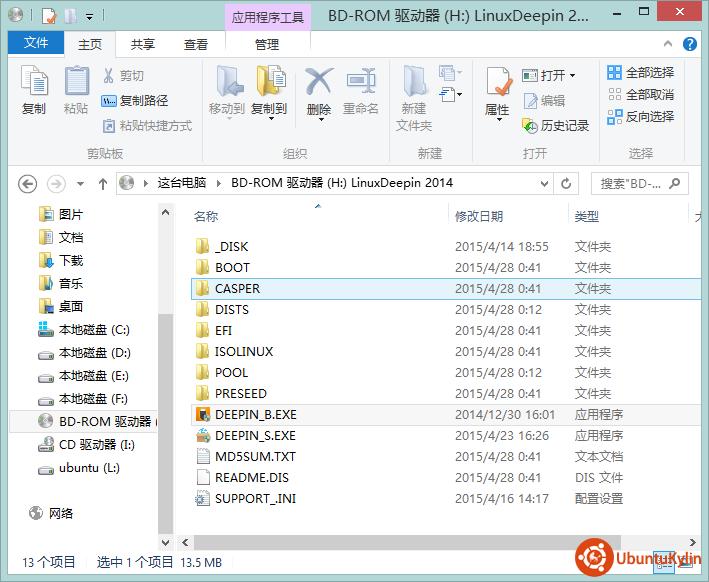Select the README.DIS file
Viewport: 709px width, 582px height.
[445, 478]
